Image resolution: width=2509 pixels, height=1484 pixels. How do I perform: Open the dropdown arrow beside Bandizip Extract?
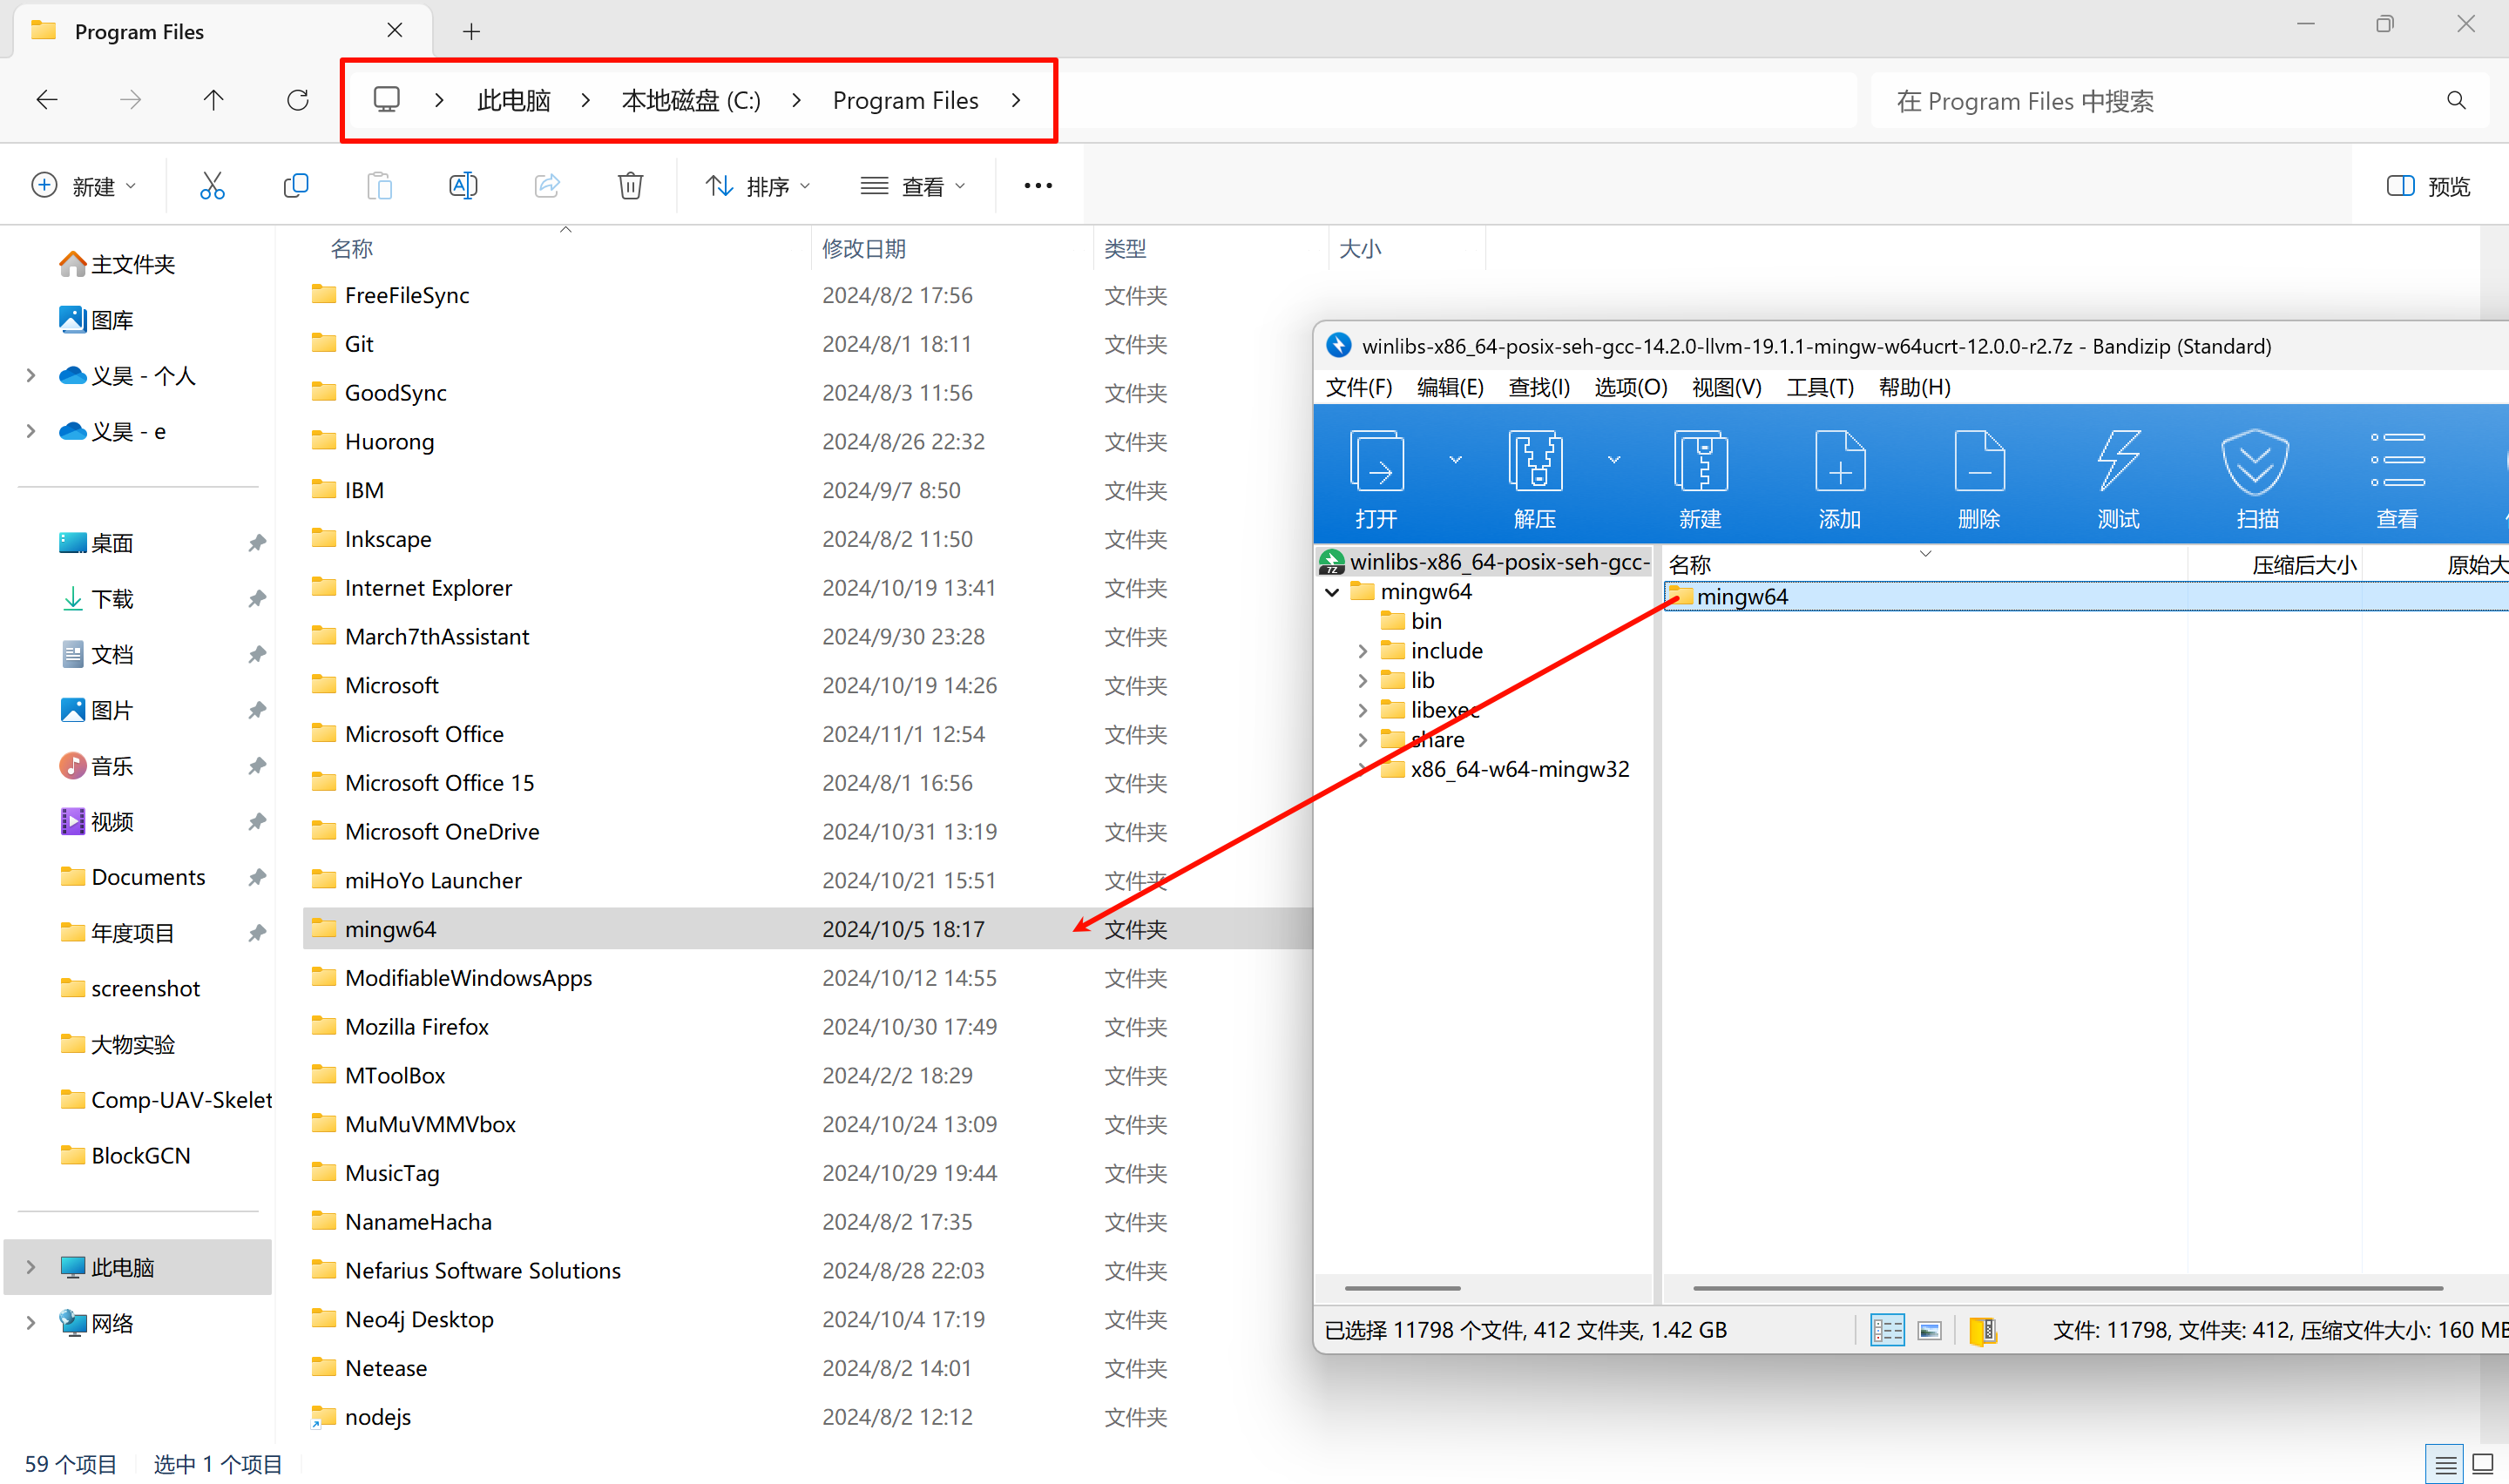[x=1614, y=460]
